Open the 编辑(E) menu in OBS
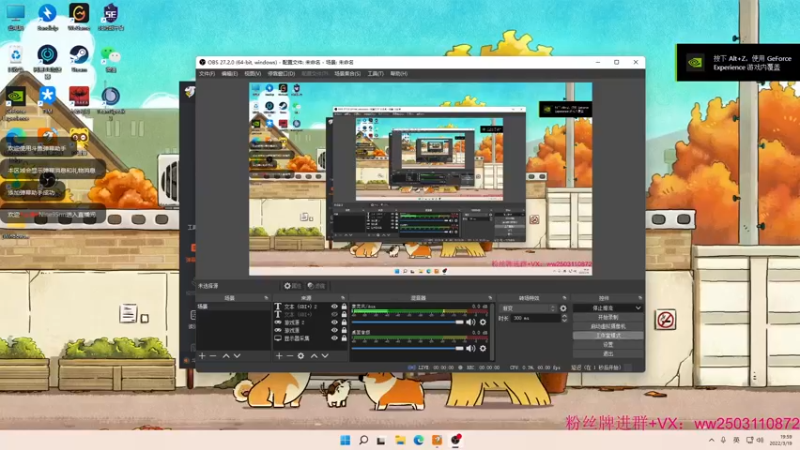The image size is (800, 450). (x=229, y=74)
